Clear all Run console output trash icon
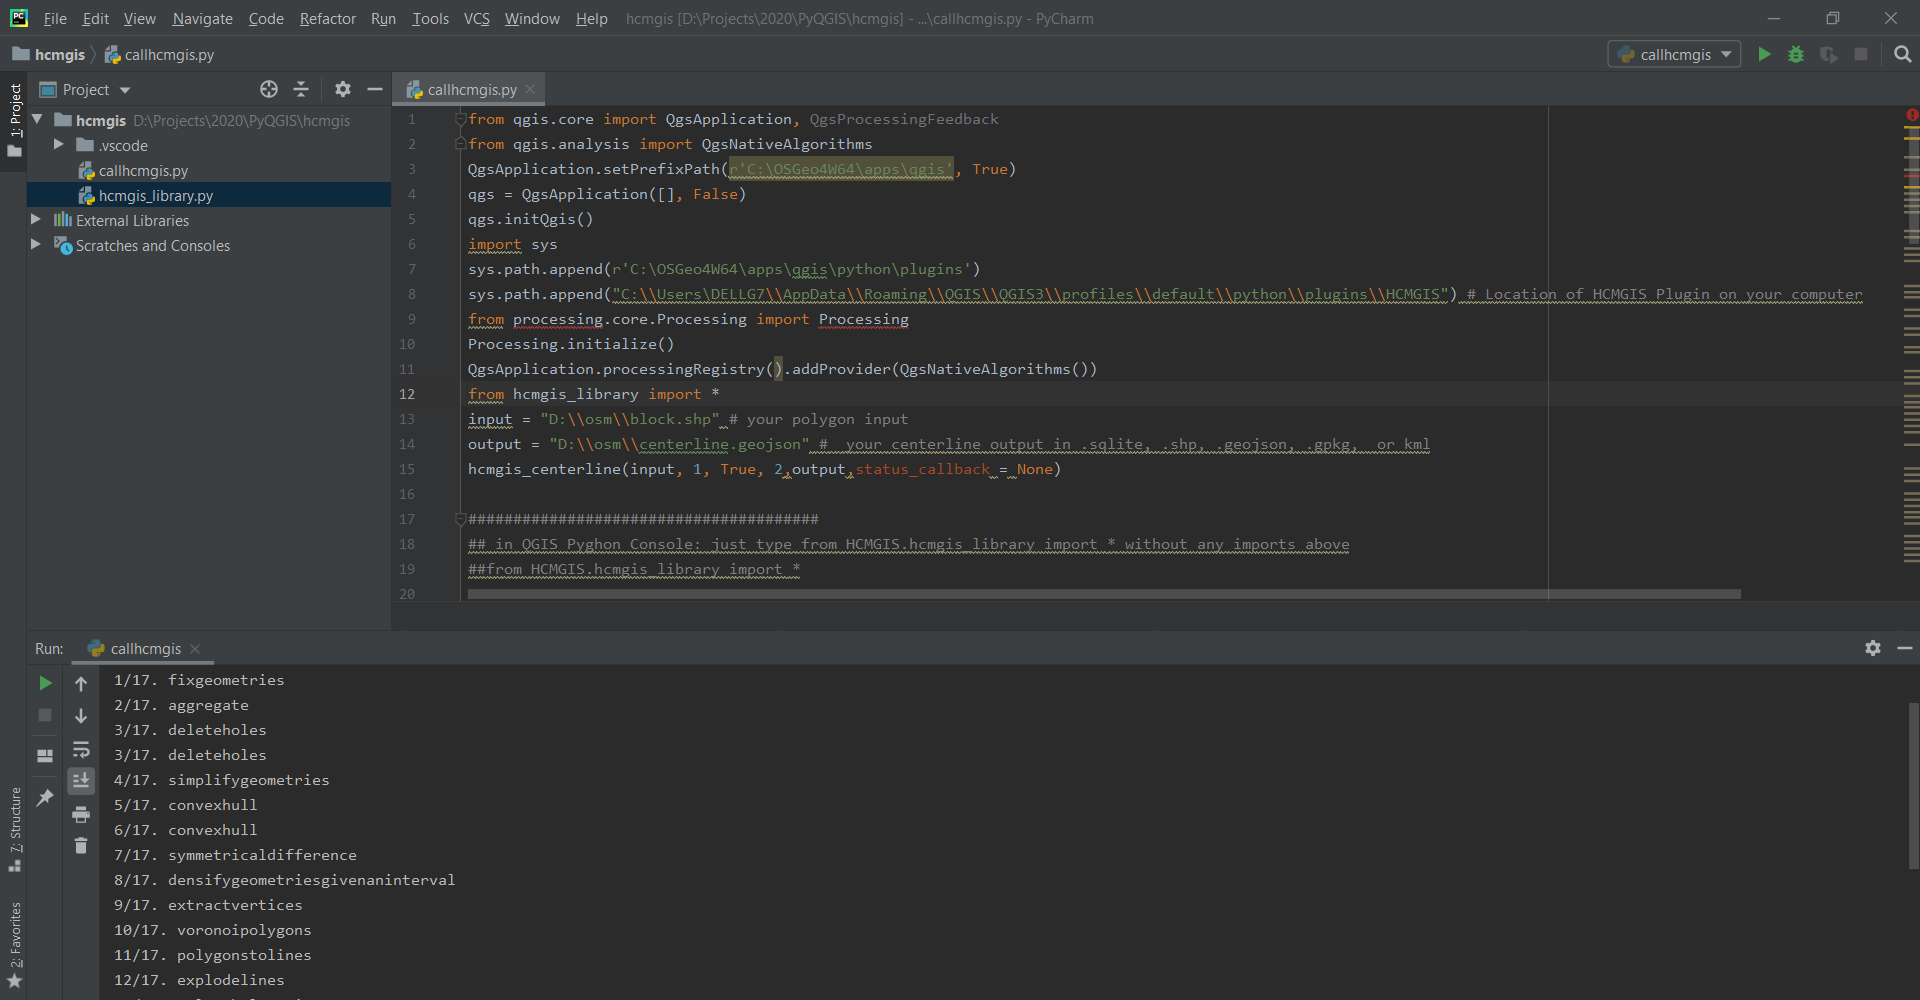This screenshot has height=1000, width=1920. click(x=81, y=846)
